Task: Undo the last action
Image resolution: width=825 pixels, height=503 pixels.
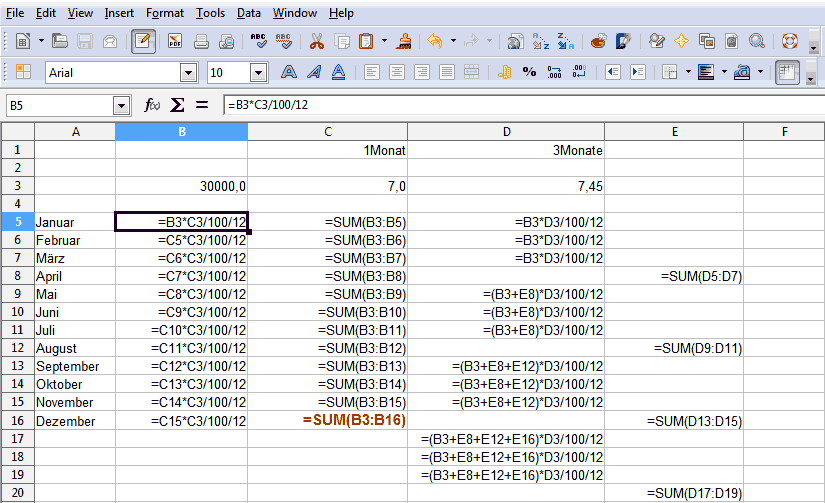Action: (x=435, y=41)
